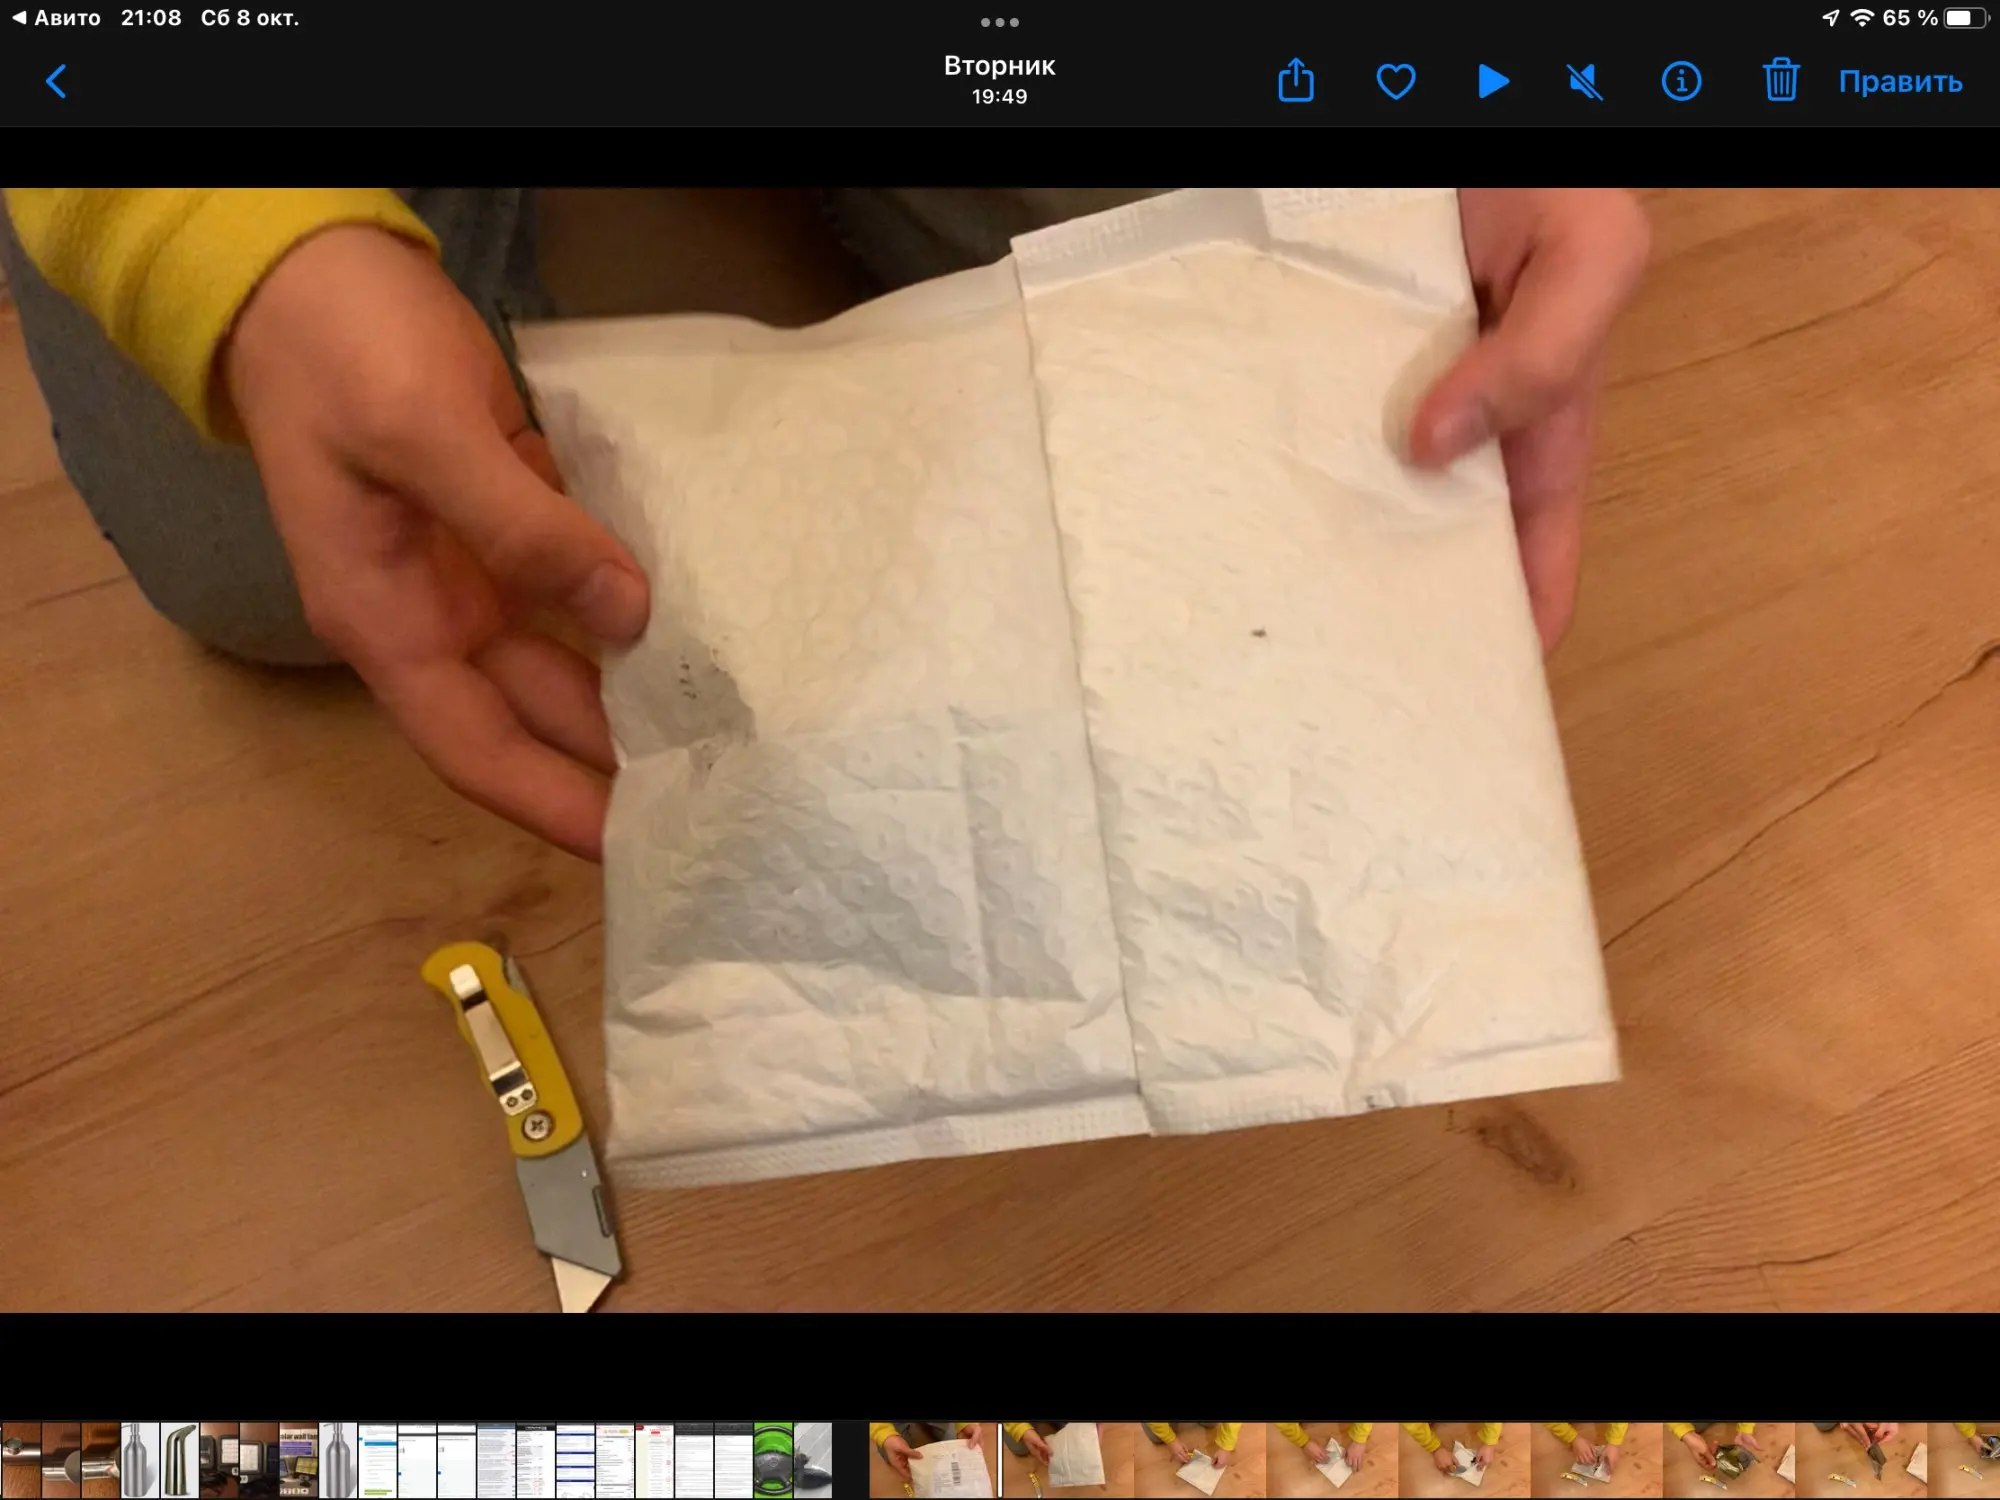Viewport: 2000px width, 1500px height.
Task: Open the share sheet icon
Action: [x=1296, y=81]
